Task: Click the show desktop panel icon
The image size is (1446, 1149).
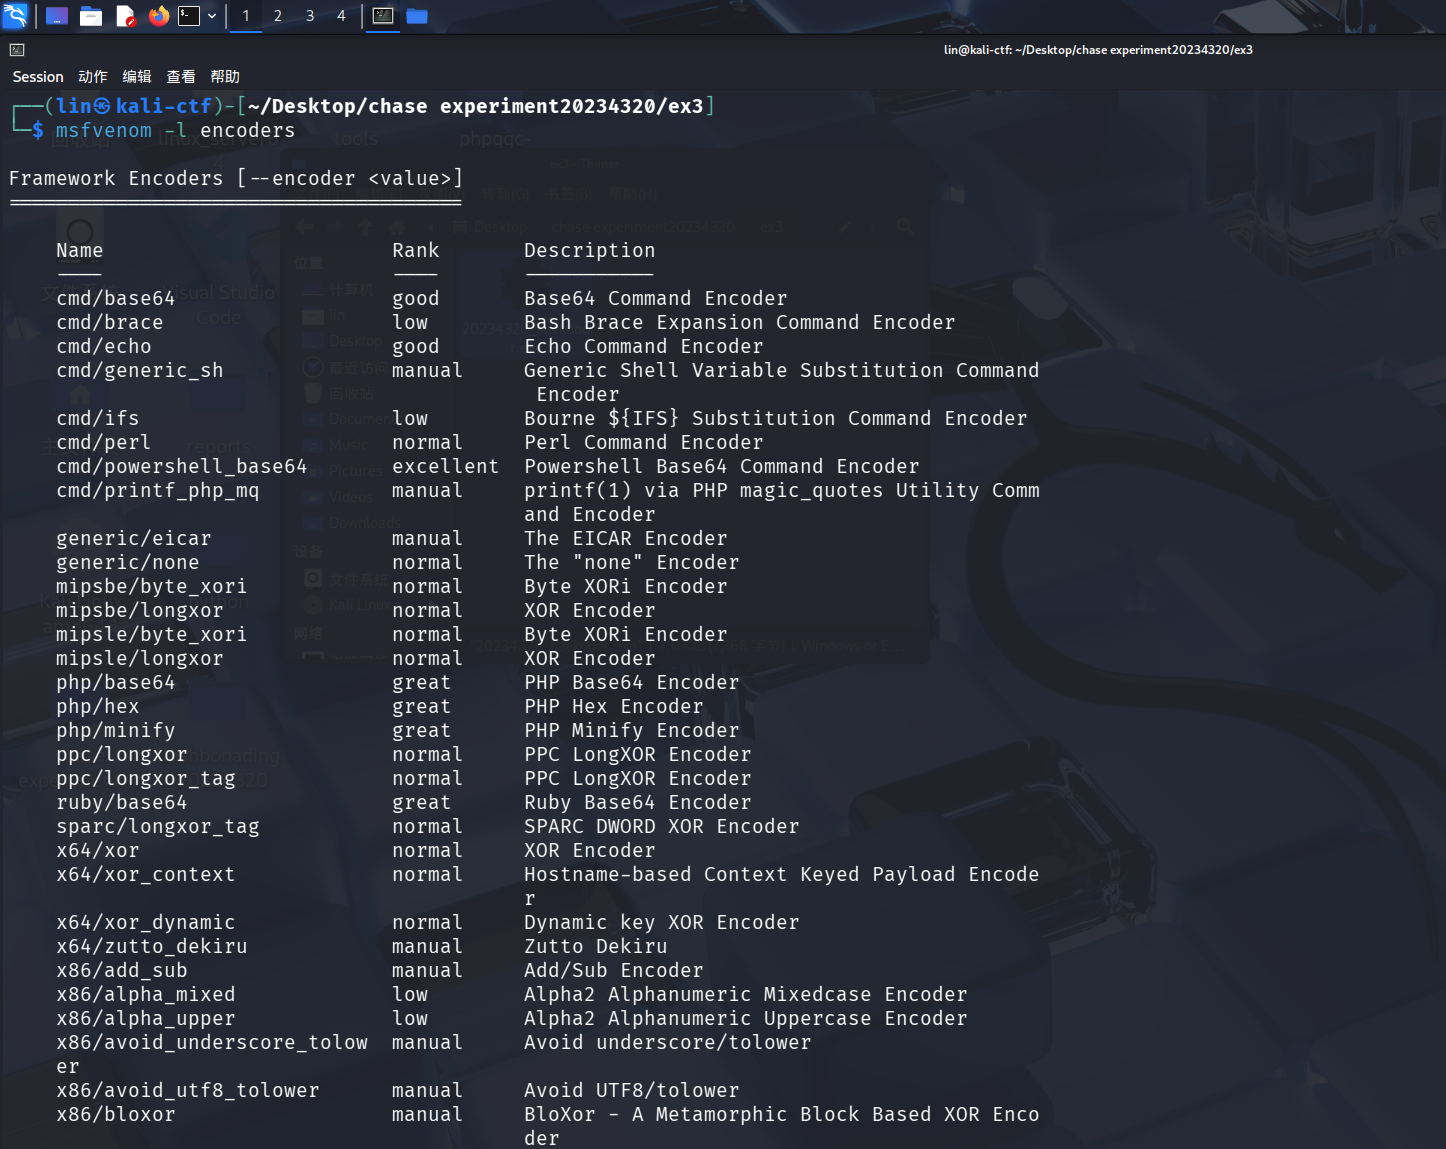Action: [57, 16]
